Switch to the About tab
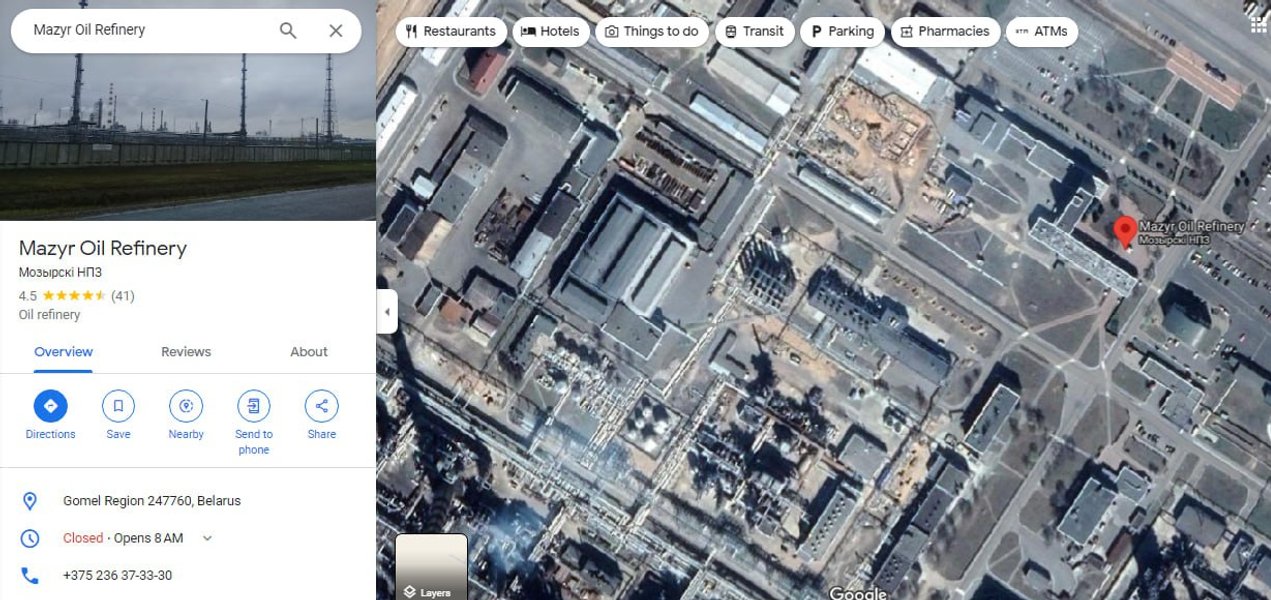The image size is (1271, 600). 309,352
